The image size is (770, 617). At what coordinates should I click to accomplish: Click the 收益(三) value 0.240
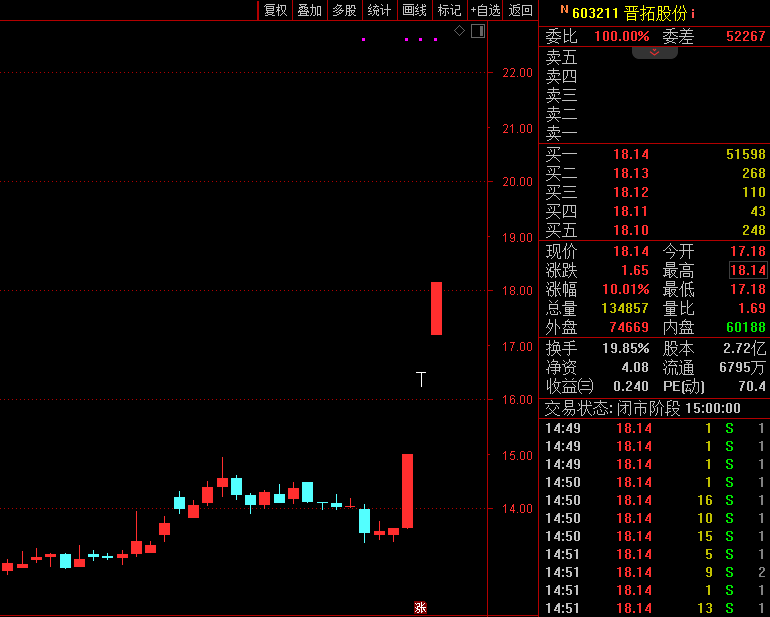(631, 387)
